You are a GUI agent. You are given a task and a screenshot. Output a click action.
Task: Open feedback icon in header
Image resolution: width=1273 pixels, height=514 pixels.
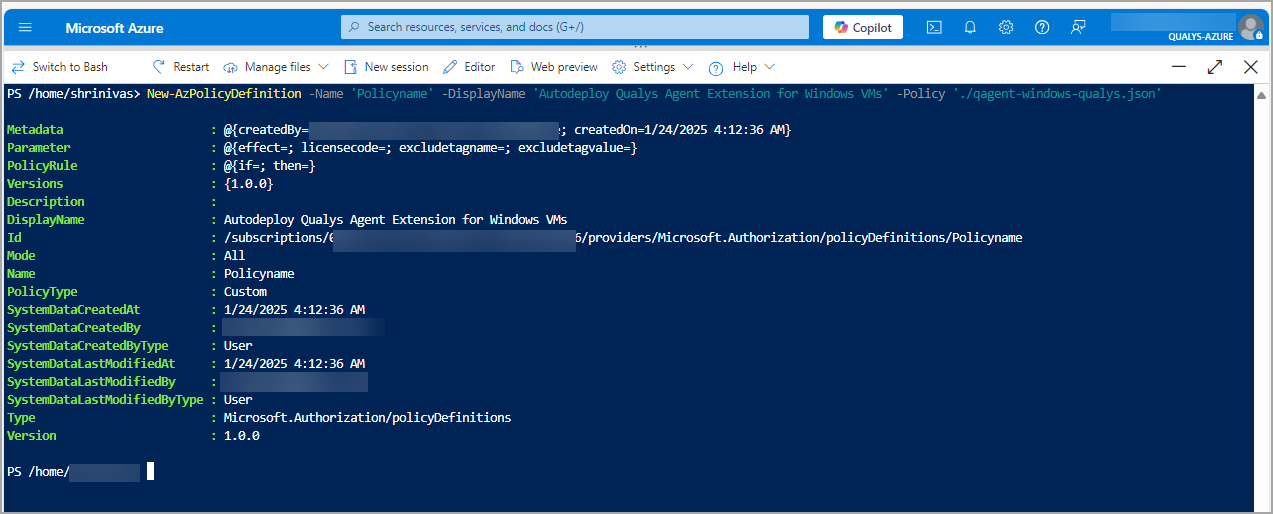coord(1078,27)
